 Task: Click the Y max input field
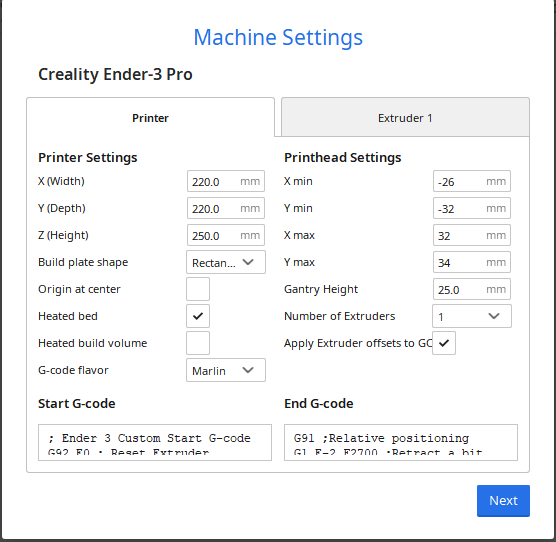pyautogui.click(x=472, y=262)
